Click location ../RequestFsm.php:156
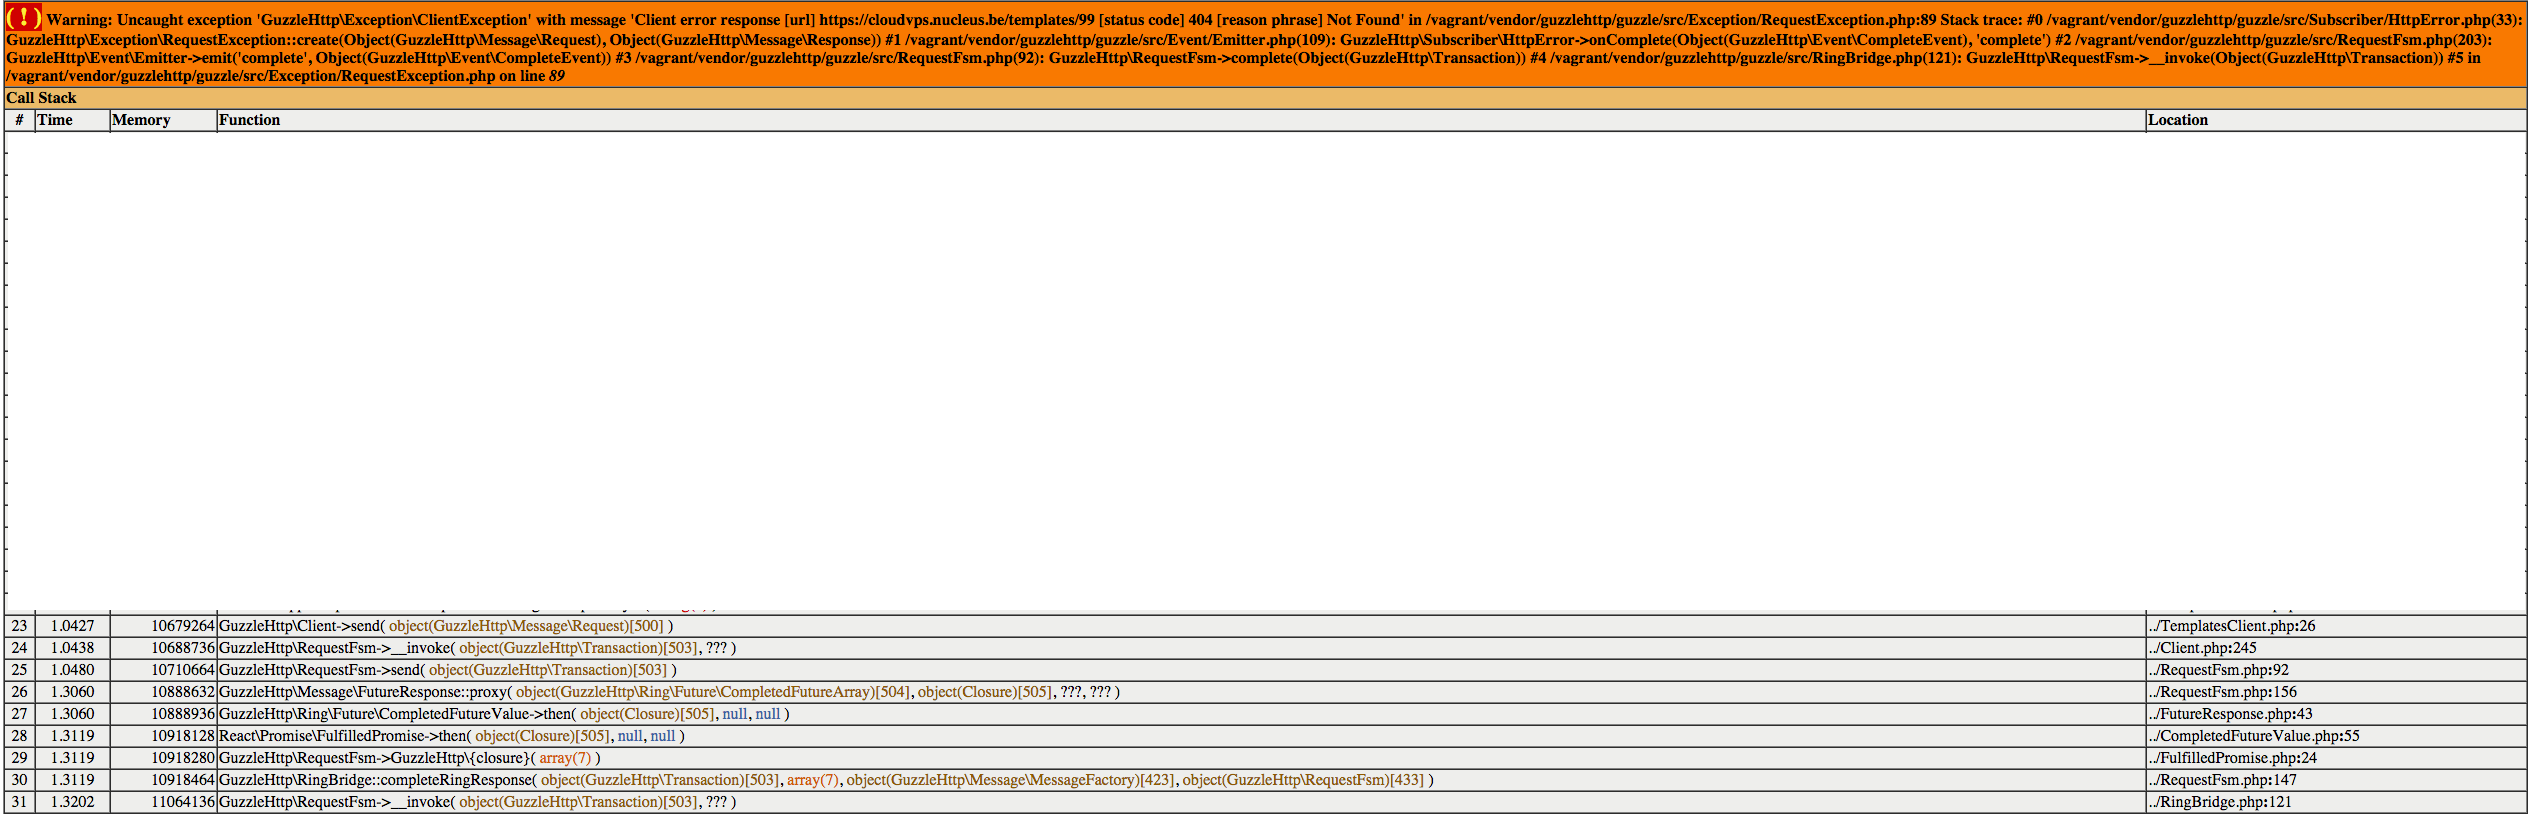 click(x=2223, y=692)
